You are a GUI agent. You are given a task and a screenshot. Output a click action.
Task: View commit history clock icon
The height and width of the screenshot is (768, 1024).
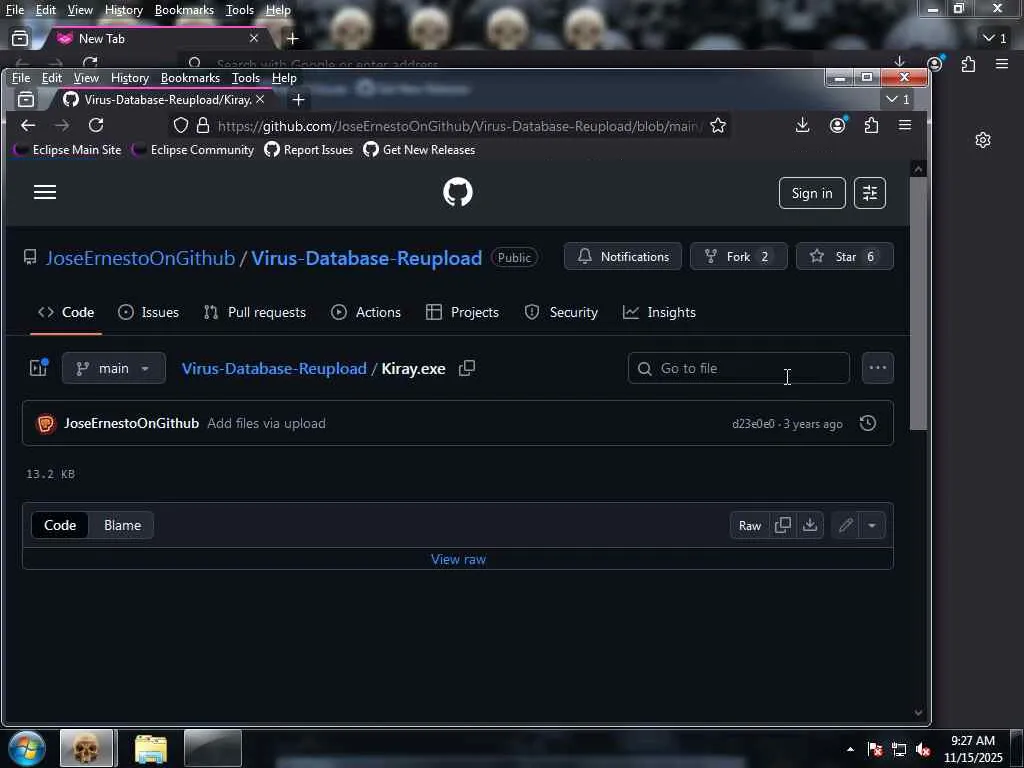point(867,423)
